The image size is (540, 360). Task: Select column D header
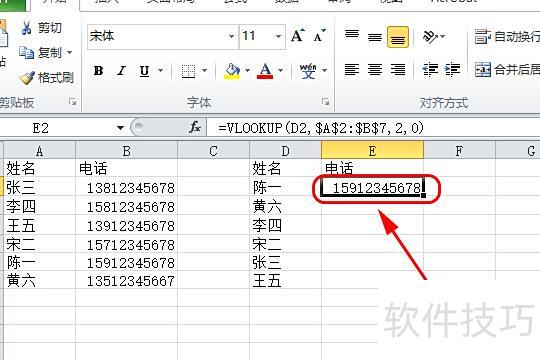285,151
